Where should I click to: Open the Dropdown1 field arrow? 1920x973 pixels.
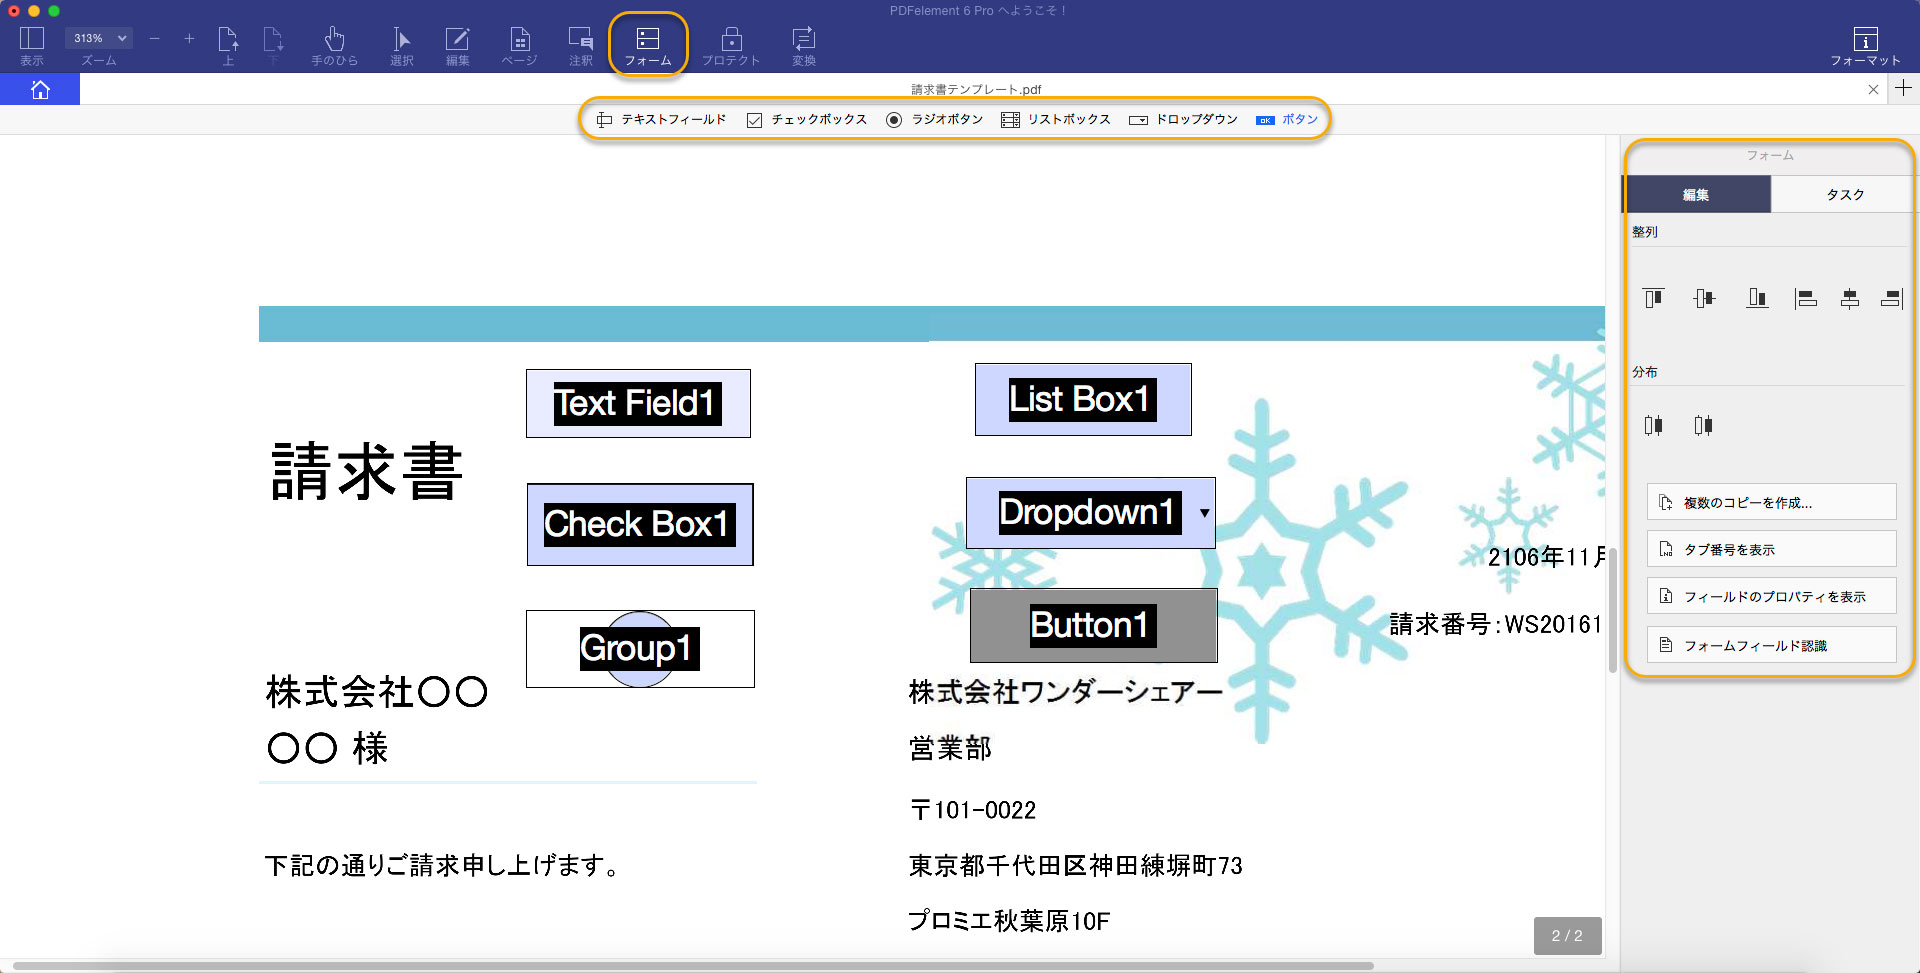point(1204,513)
